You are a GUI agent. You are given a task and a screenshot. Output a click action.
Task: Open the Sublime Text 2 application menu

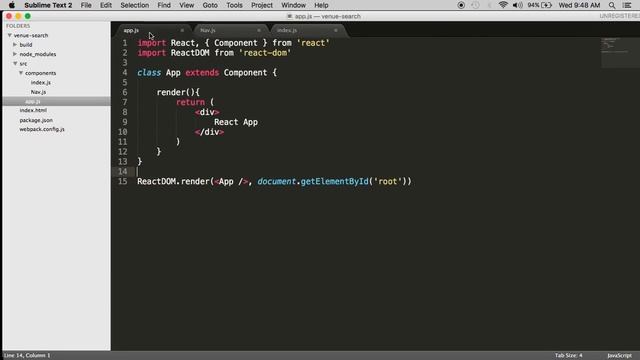pos(48,5)
